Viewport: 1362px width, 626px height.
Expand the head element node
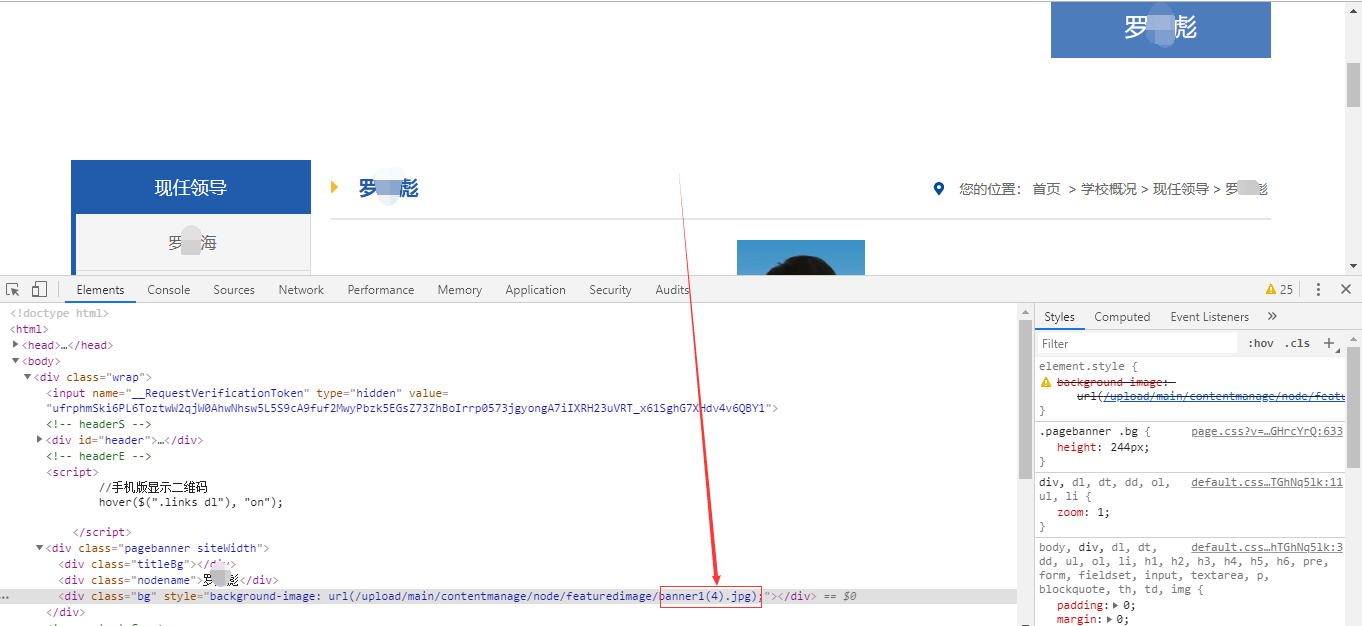(16, 345)
